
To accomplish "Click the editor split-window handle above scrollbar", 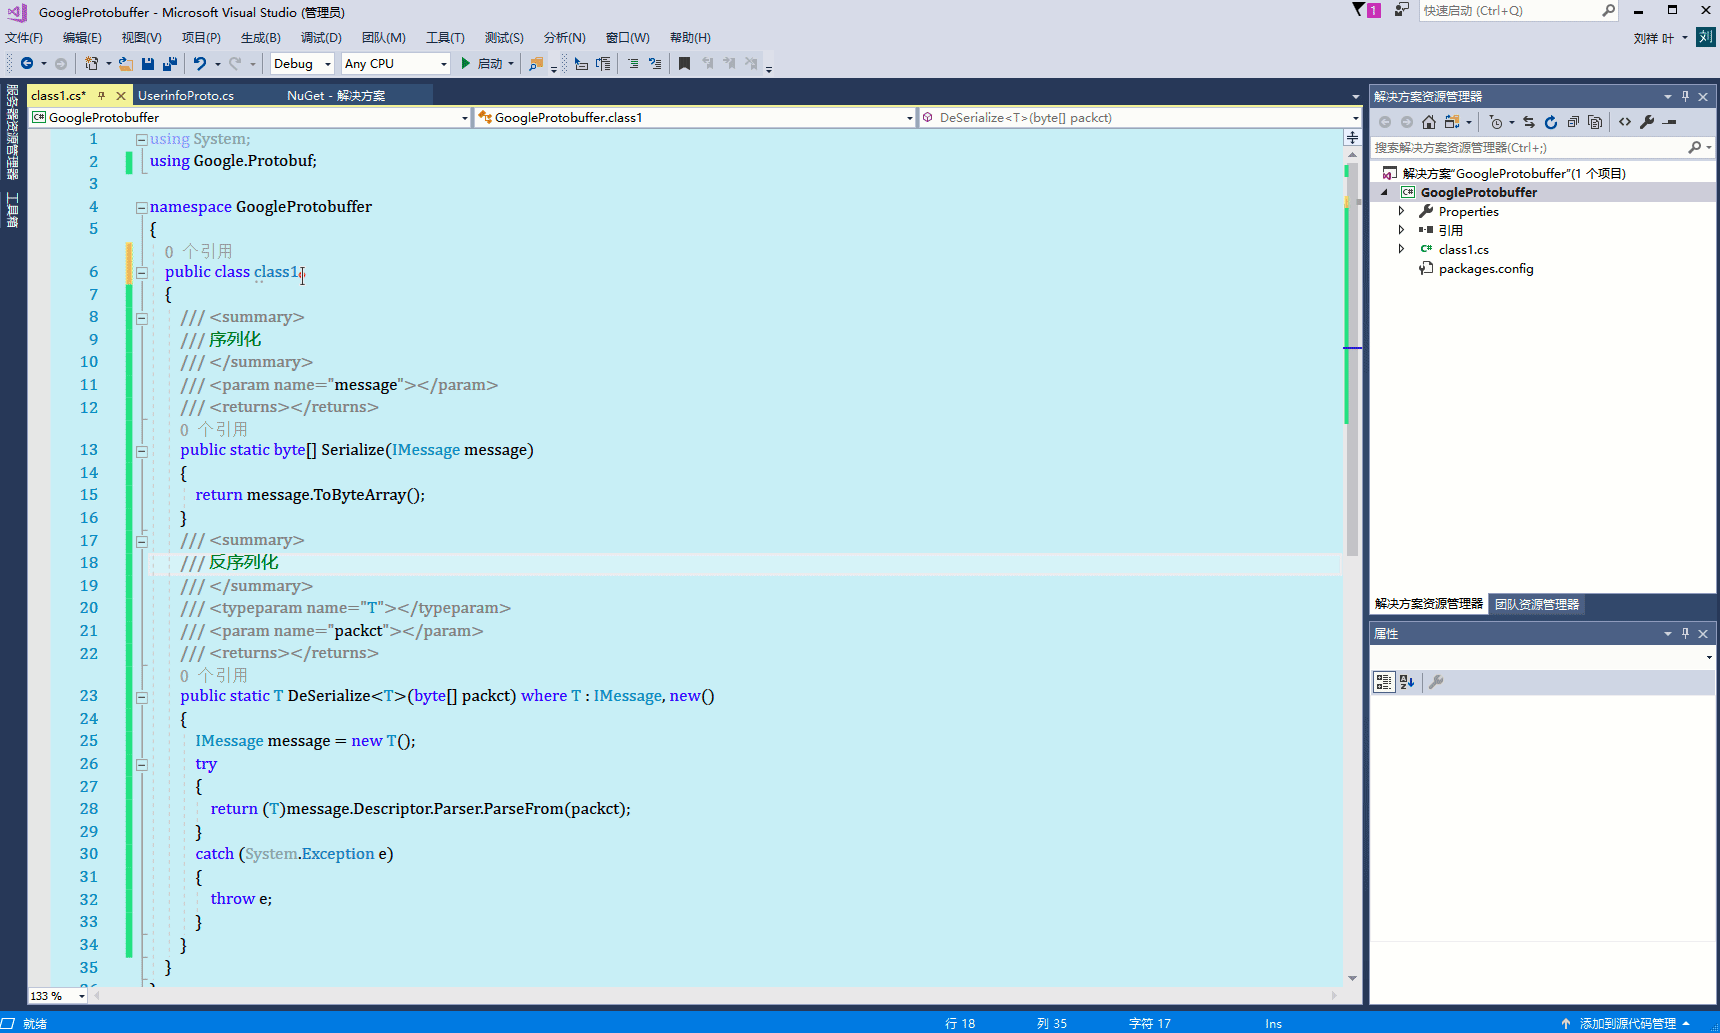I will click(x=1352, y=137).
